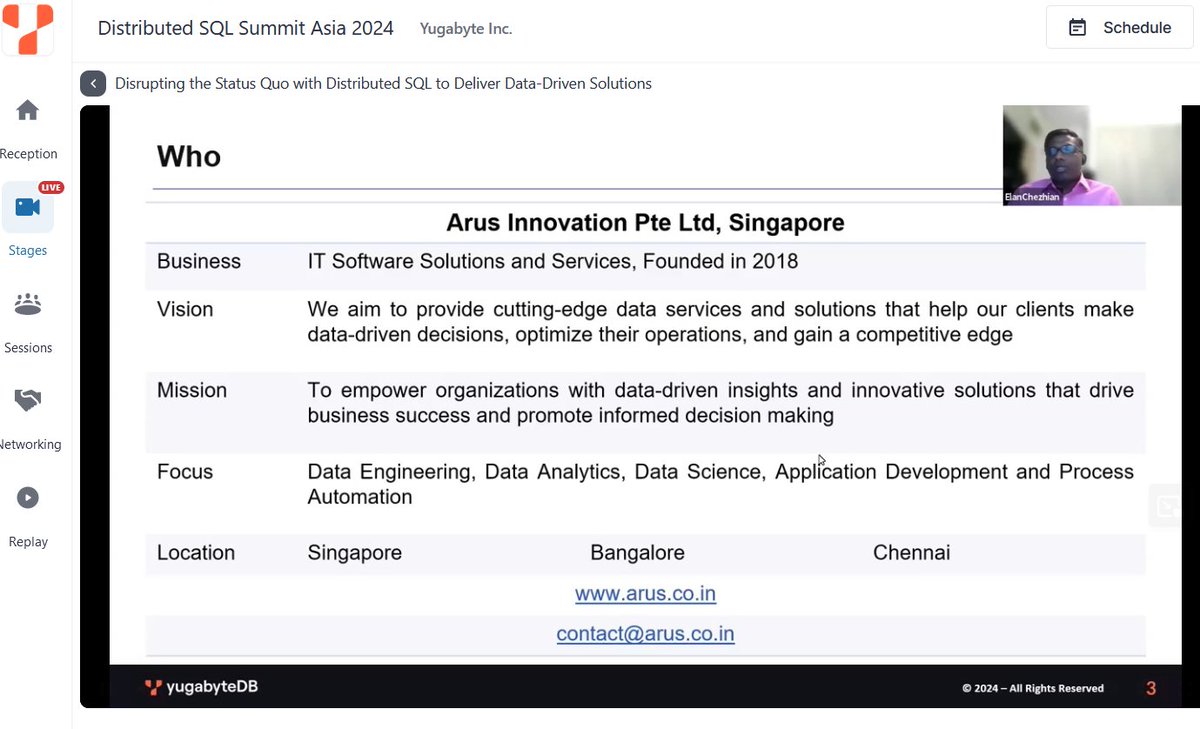Click the calendar icon in the Schedule button
Viewport: 1200px width, 729px height.
pos(1076,27)
